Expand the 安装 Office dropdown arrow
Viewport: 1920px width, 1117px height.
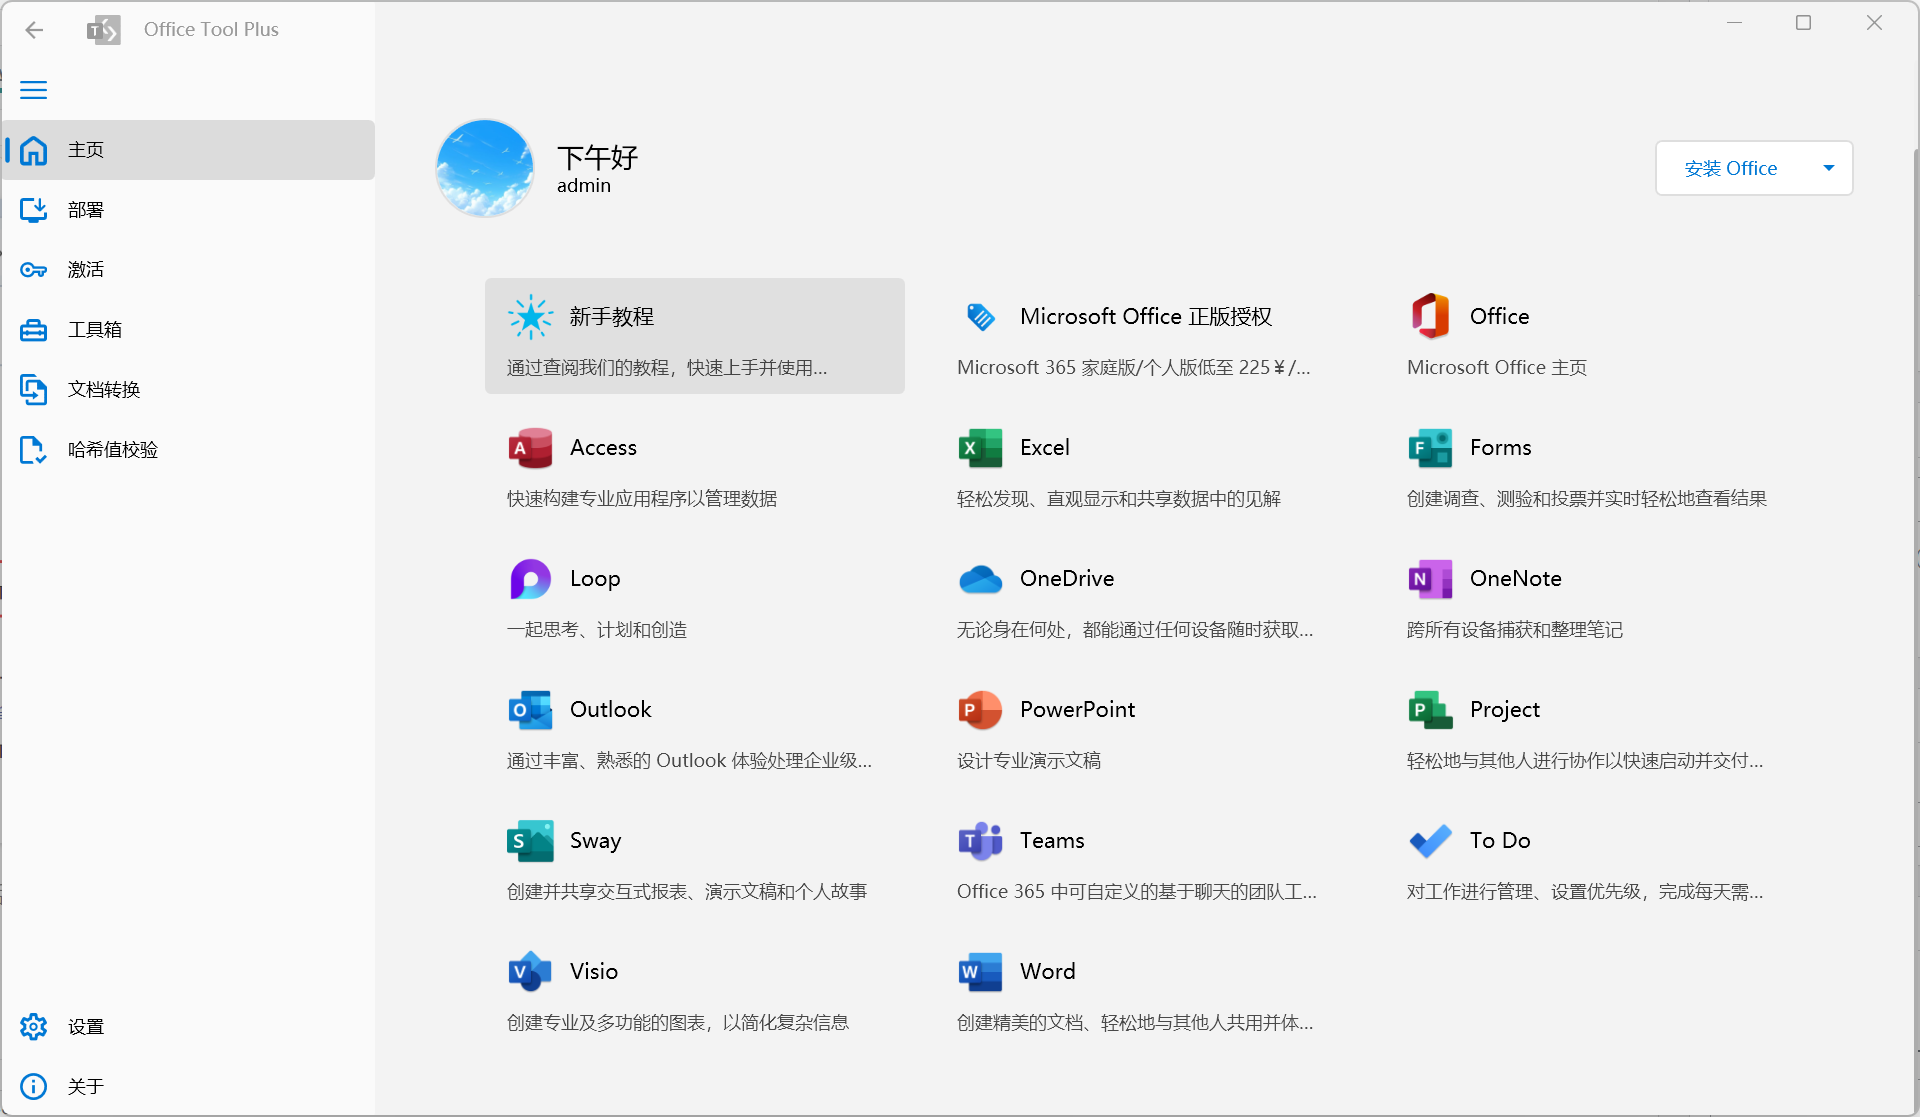coord(1829,168)
